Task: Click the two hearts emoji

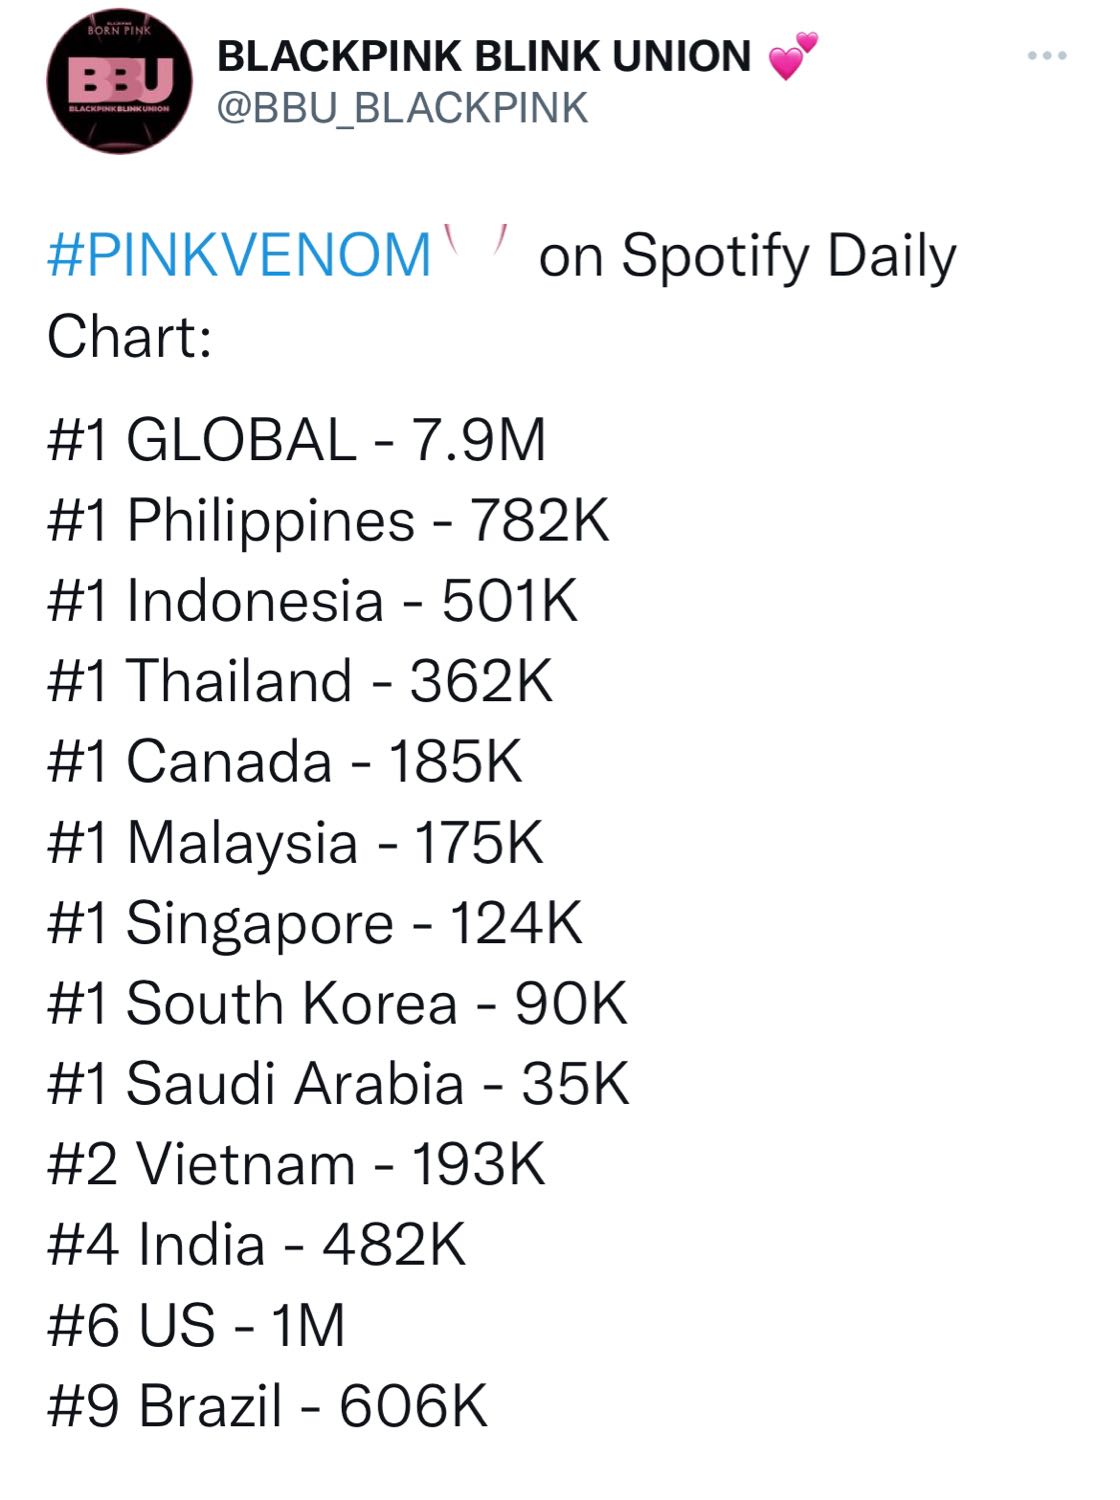Action: click(794, 55)
